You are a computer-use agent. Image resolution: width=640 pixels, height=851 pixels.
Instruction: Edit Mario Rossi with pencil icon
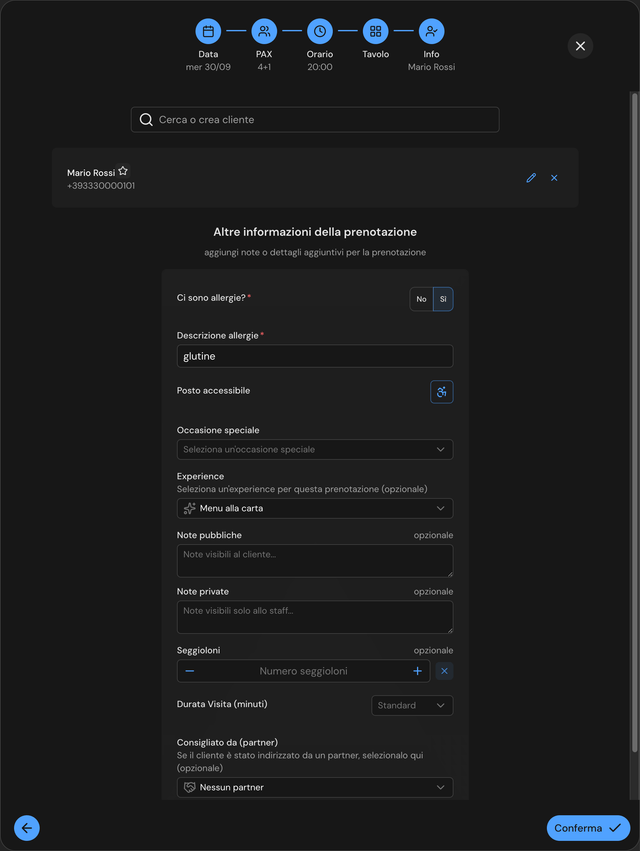click(531, 178)
